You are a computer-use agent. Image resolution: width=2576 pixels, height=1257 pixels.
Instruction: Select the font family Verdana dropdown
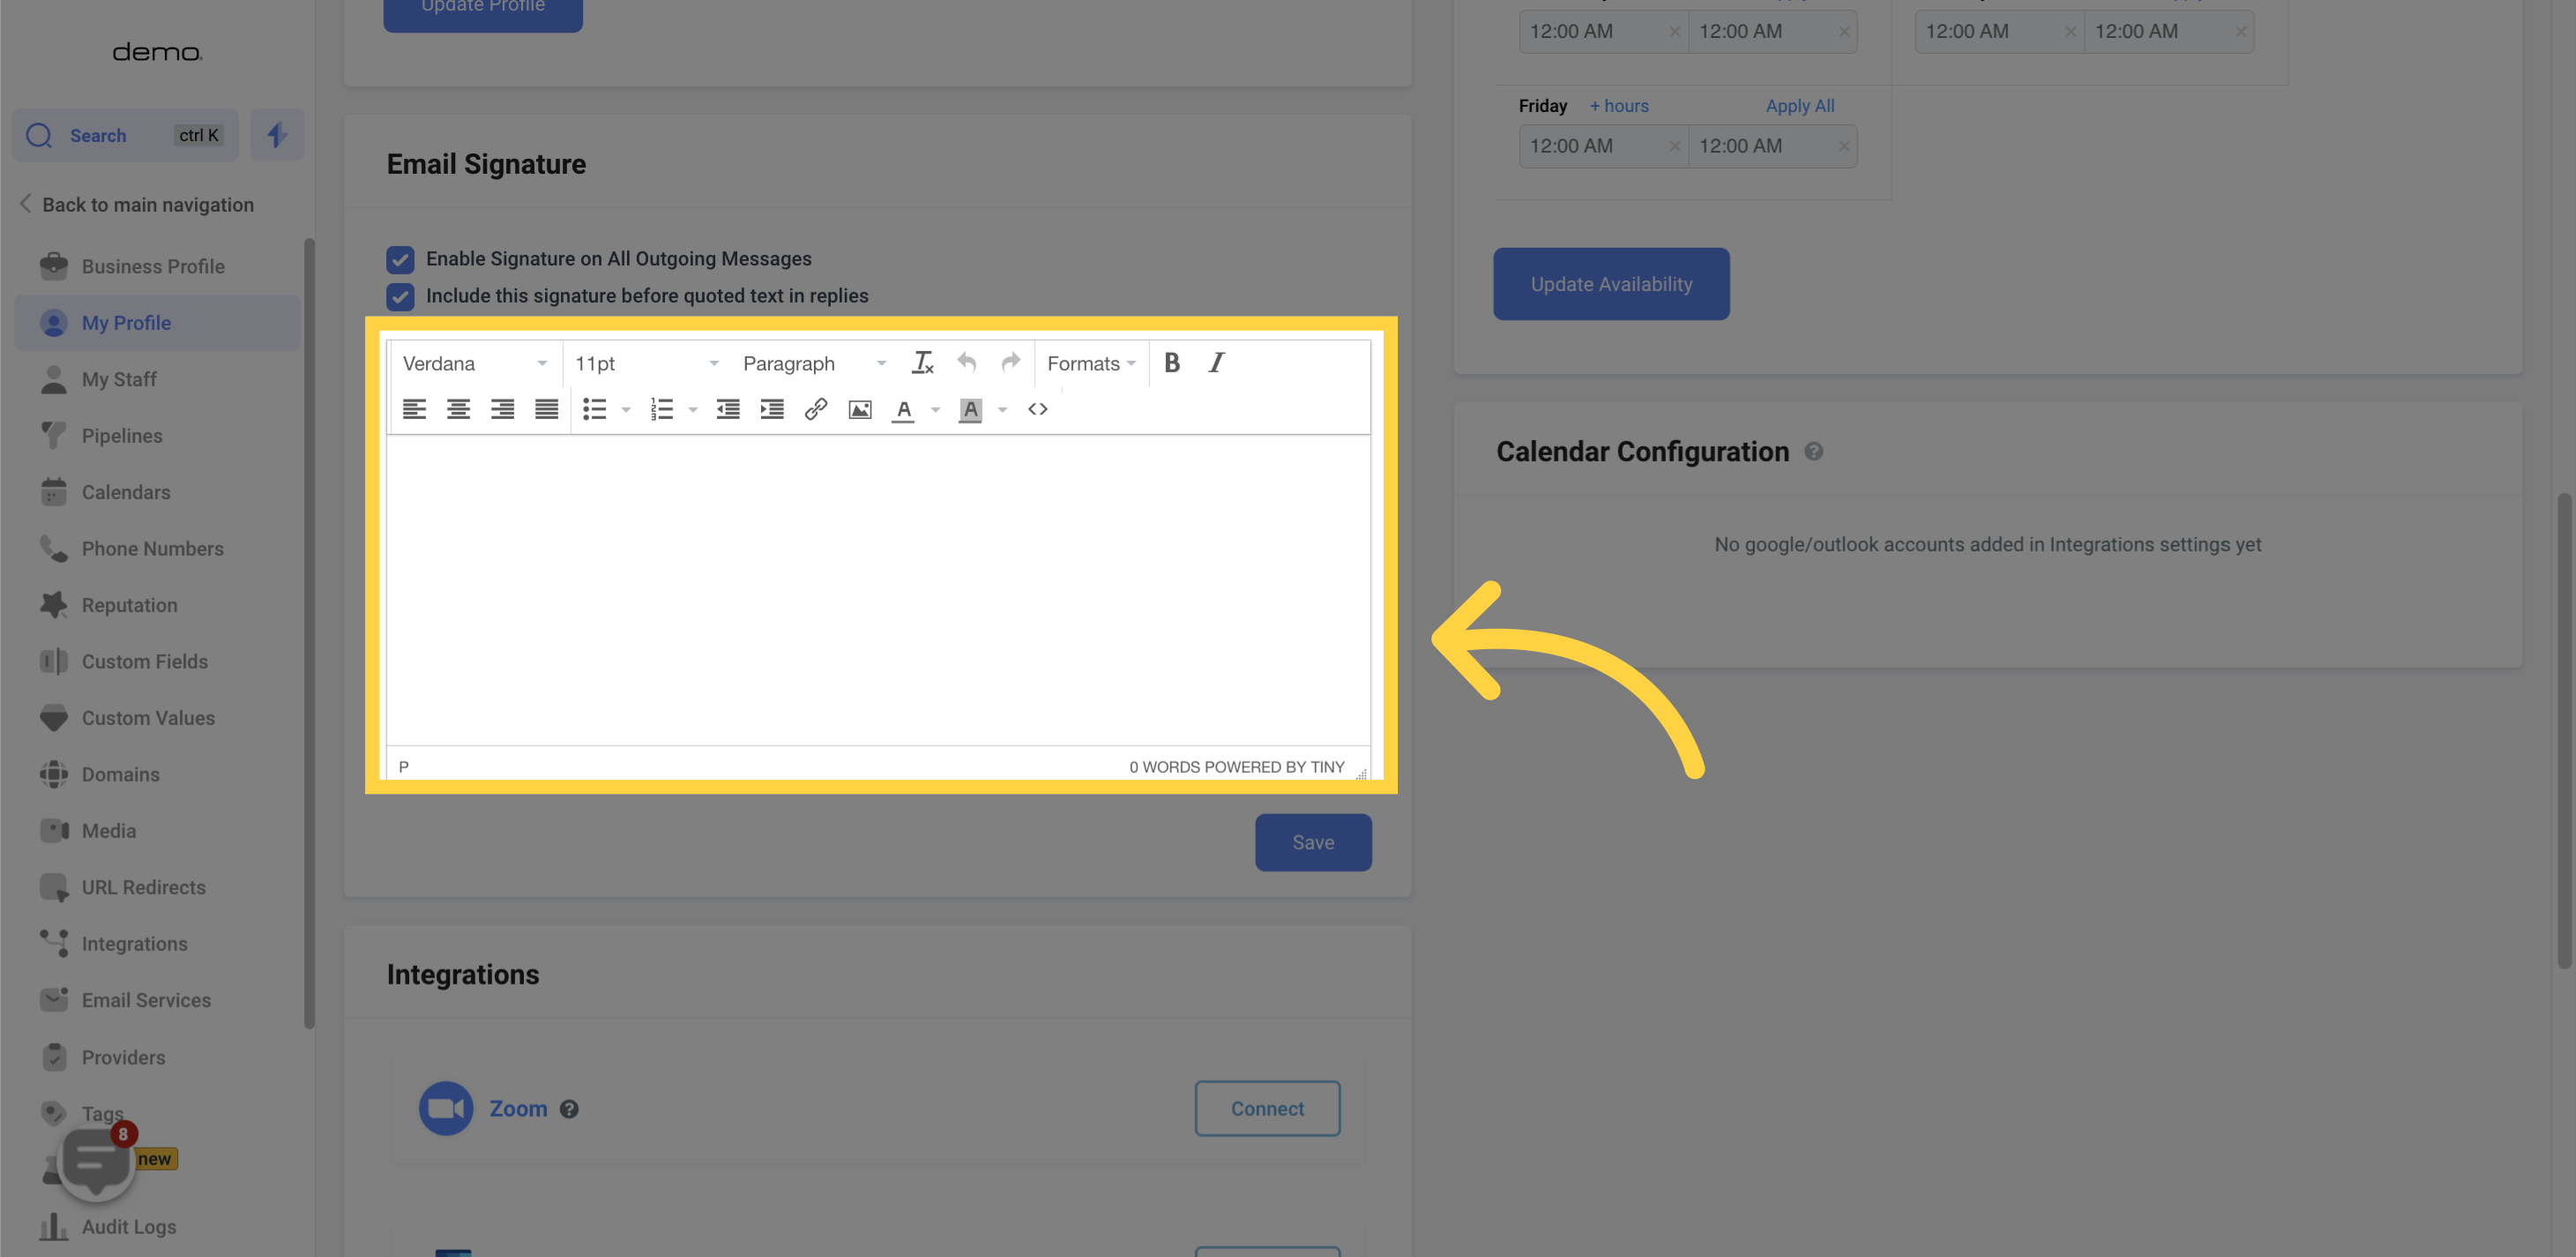point(472,360)
